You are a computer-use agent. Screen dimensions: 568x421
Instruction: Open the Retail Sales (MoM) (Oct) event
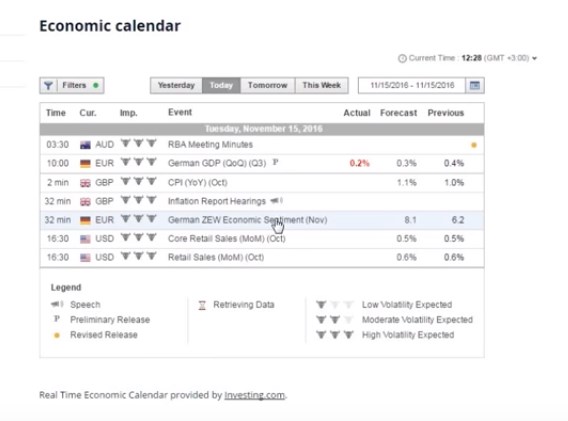click(216, 258)
